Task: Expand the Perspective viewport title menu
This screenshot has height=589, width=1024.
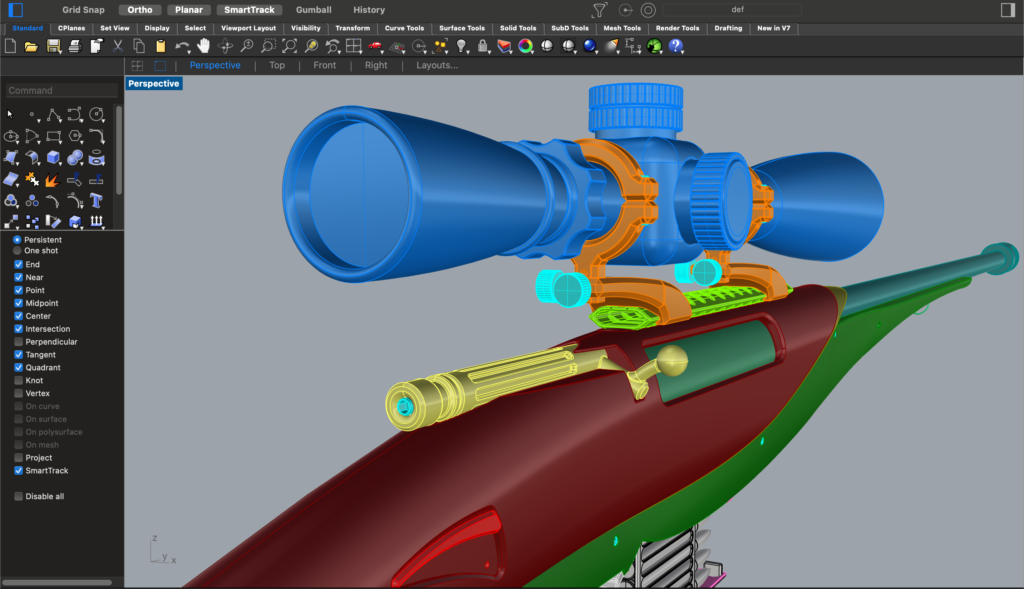Action: [154, 84]
